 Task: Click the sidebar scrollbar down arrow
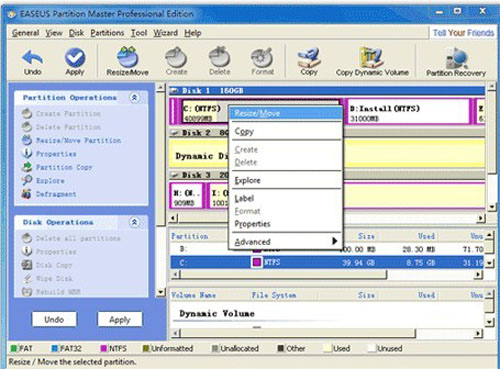point(161,292)
